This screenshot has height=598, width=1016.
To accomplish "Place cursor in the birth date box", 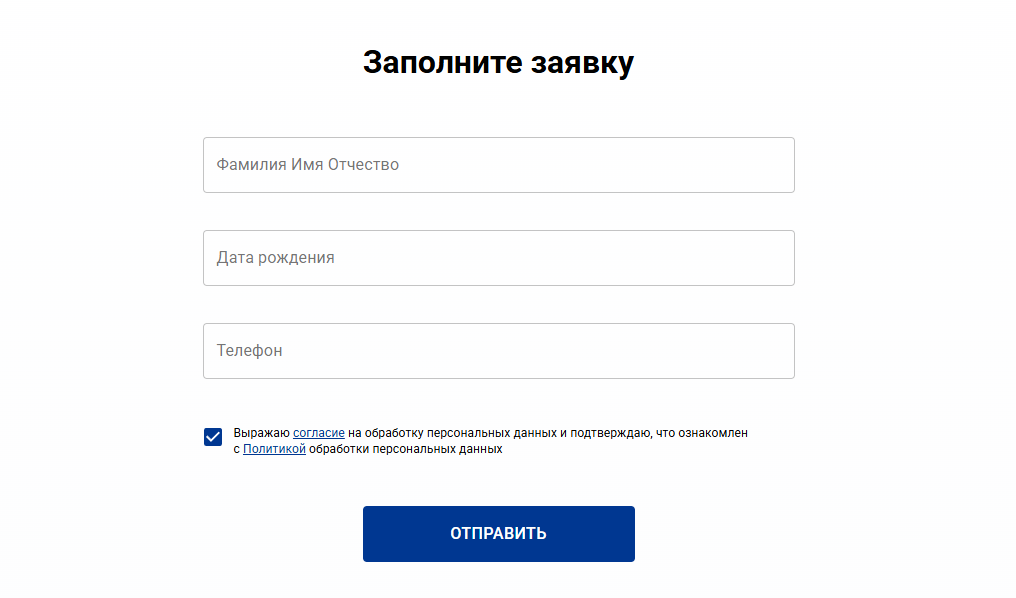I will (498, 258).
